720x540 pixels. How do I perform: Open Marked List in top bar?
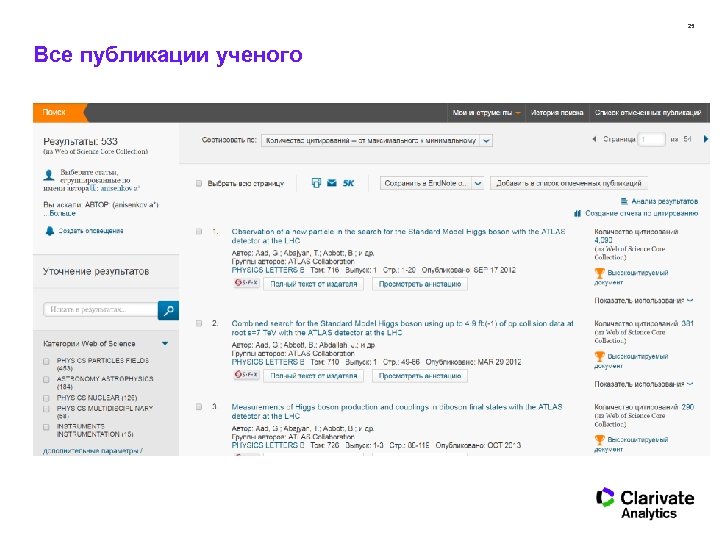coord(648,112)
